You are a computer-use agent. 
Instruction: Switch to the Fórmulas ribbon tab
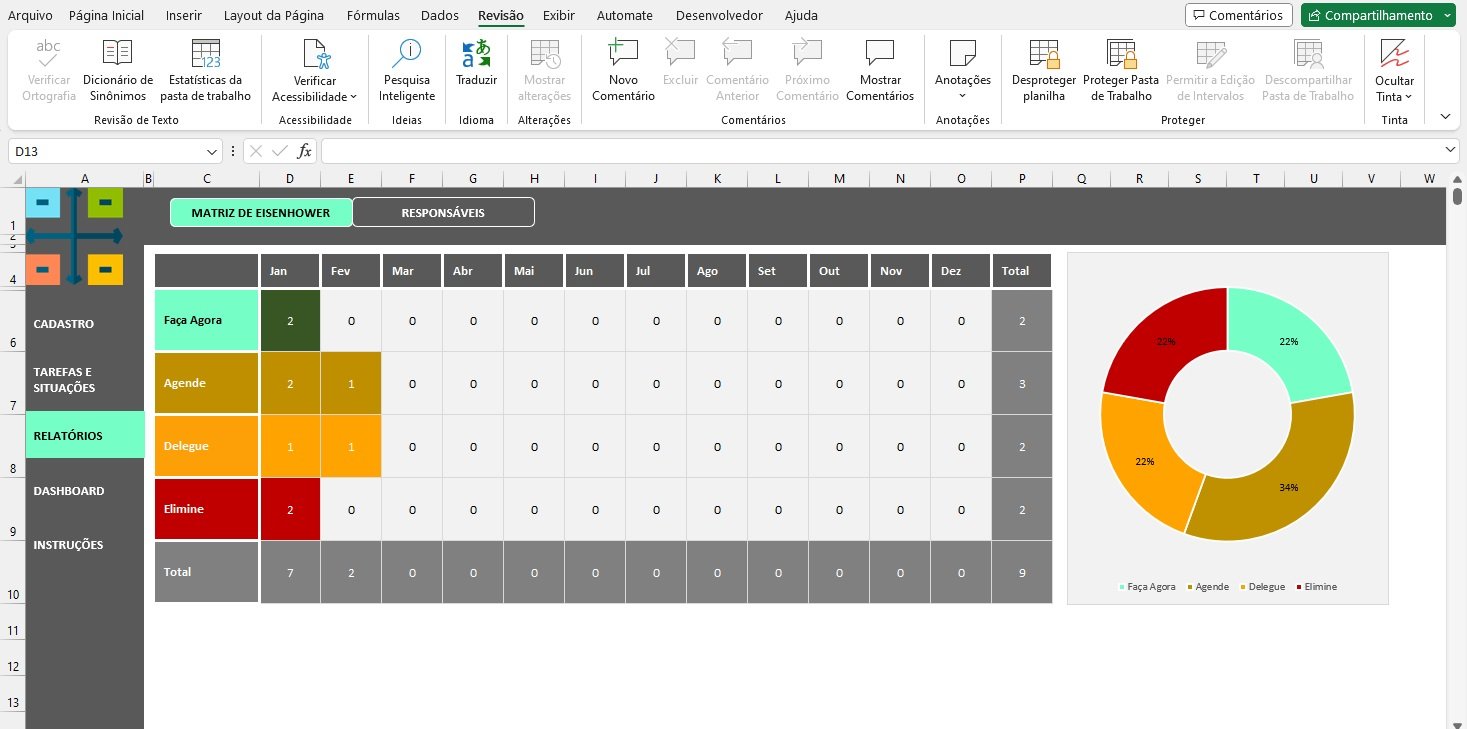(x=373, y=15)
